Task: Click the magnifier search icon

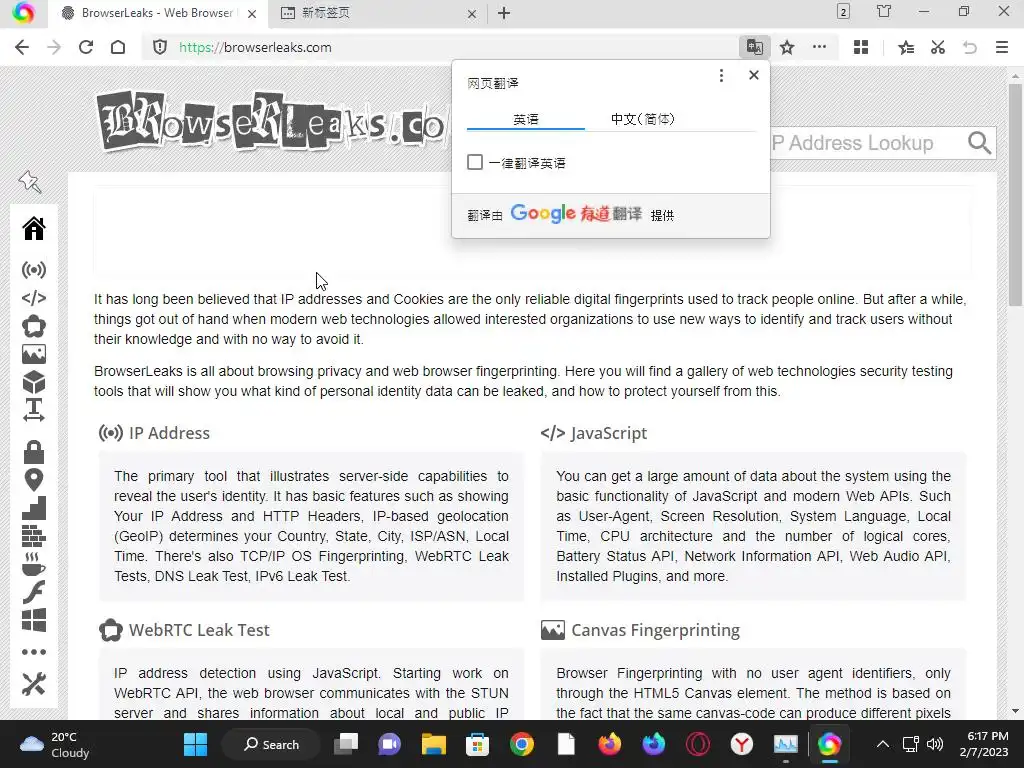Action: [979, 142]
